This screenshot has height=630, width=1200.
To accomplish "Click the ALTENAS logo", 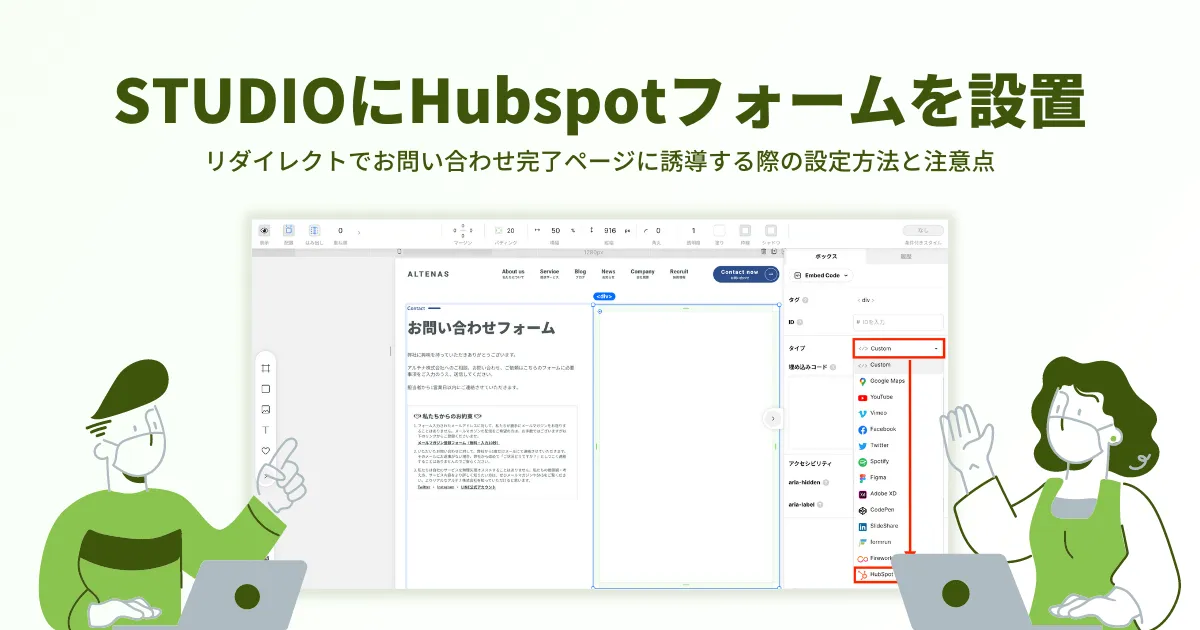I will (428, 273).
